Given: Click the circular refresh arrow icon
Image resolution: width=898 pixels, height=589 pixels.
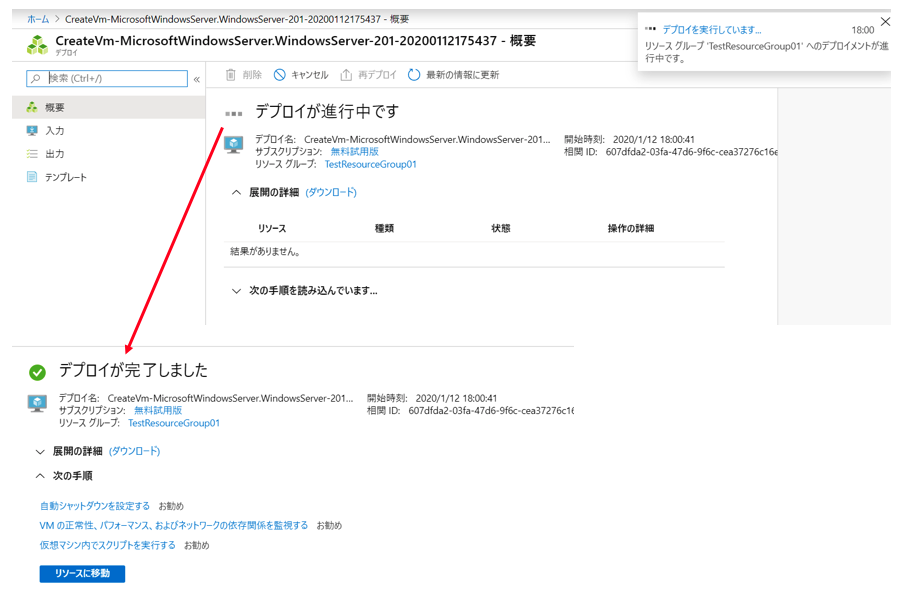Looking at the screenshot, I should pos(413,74).
